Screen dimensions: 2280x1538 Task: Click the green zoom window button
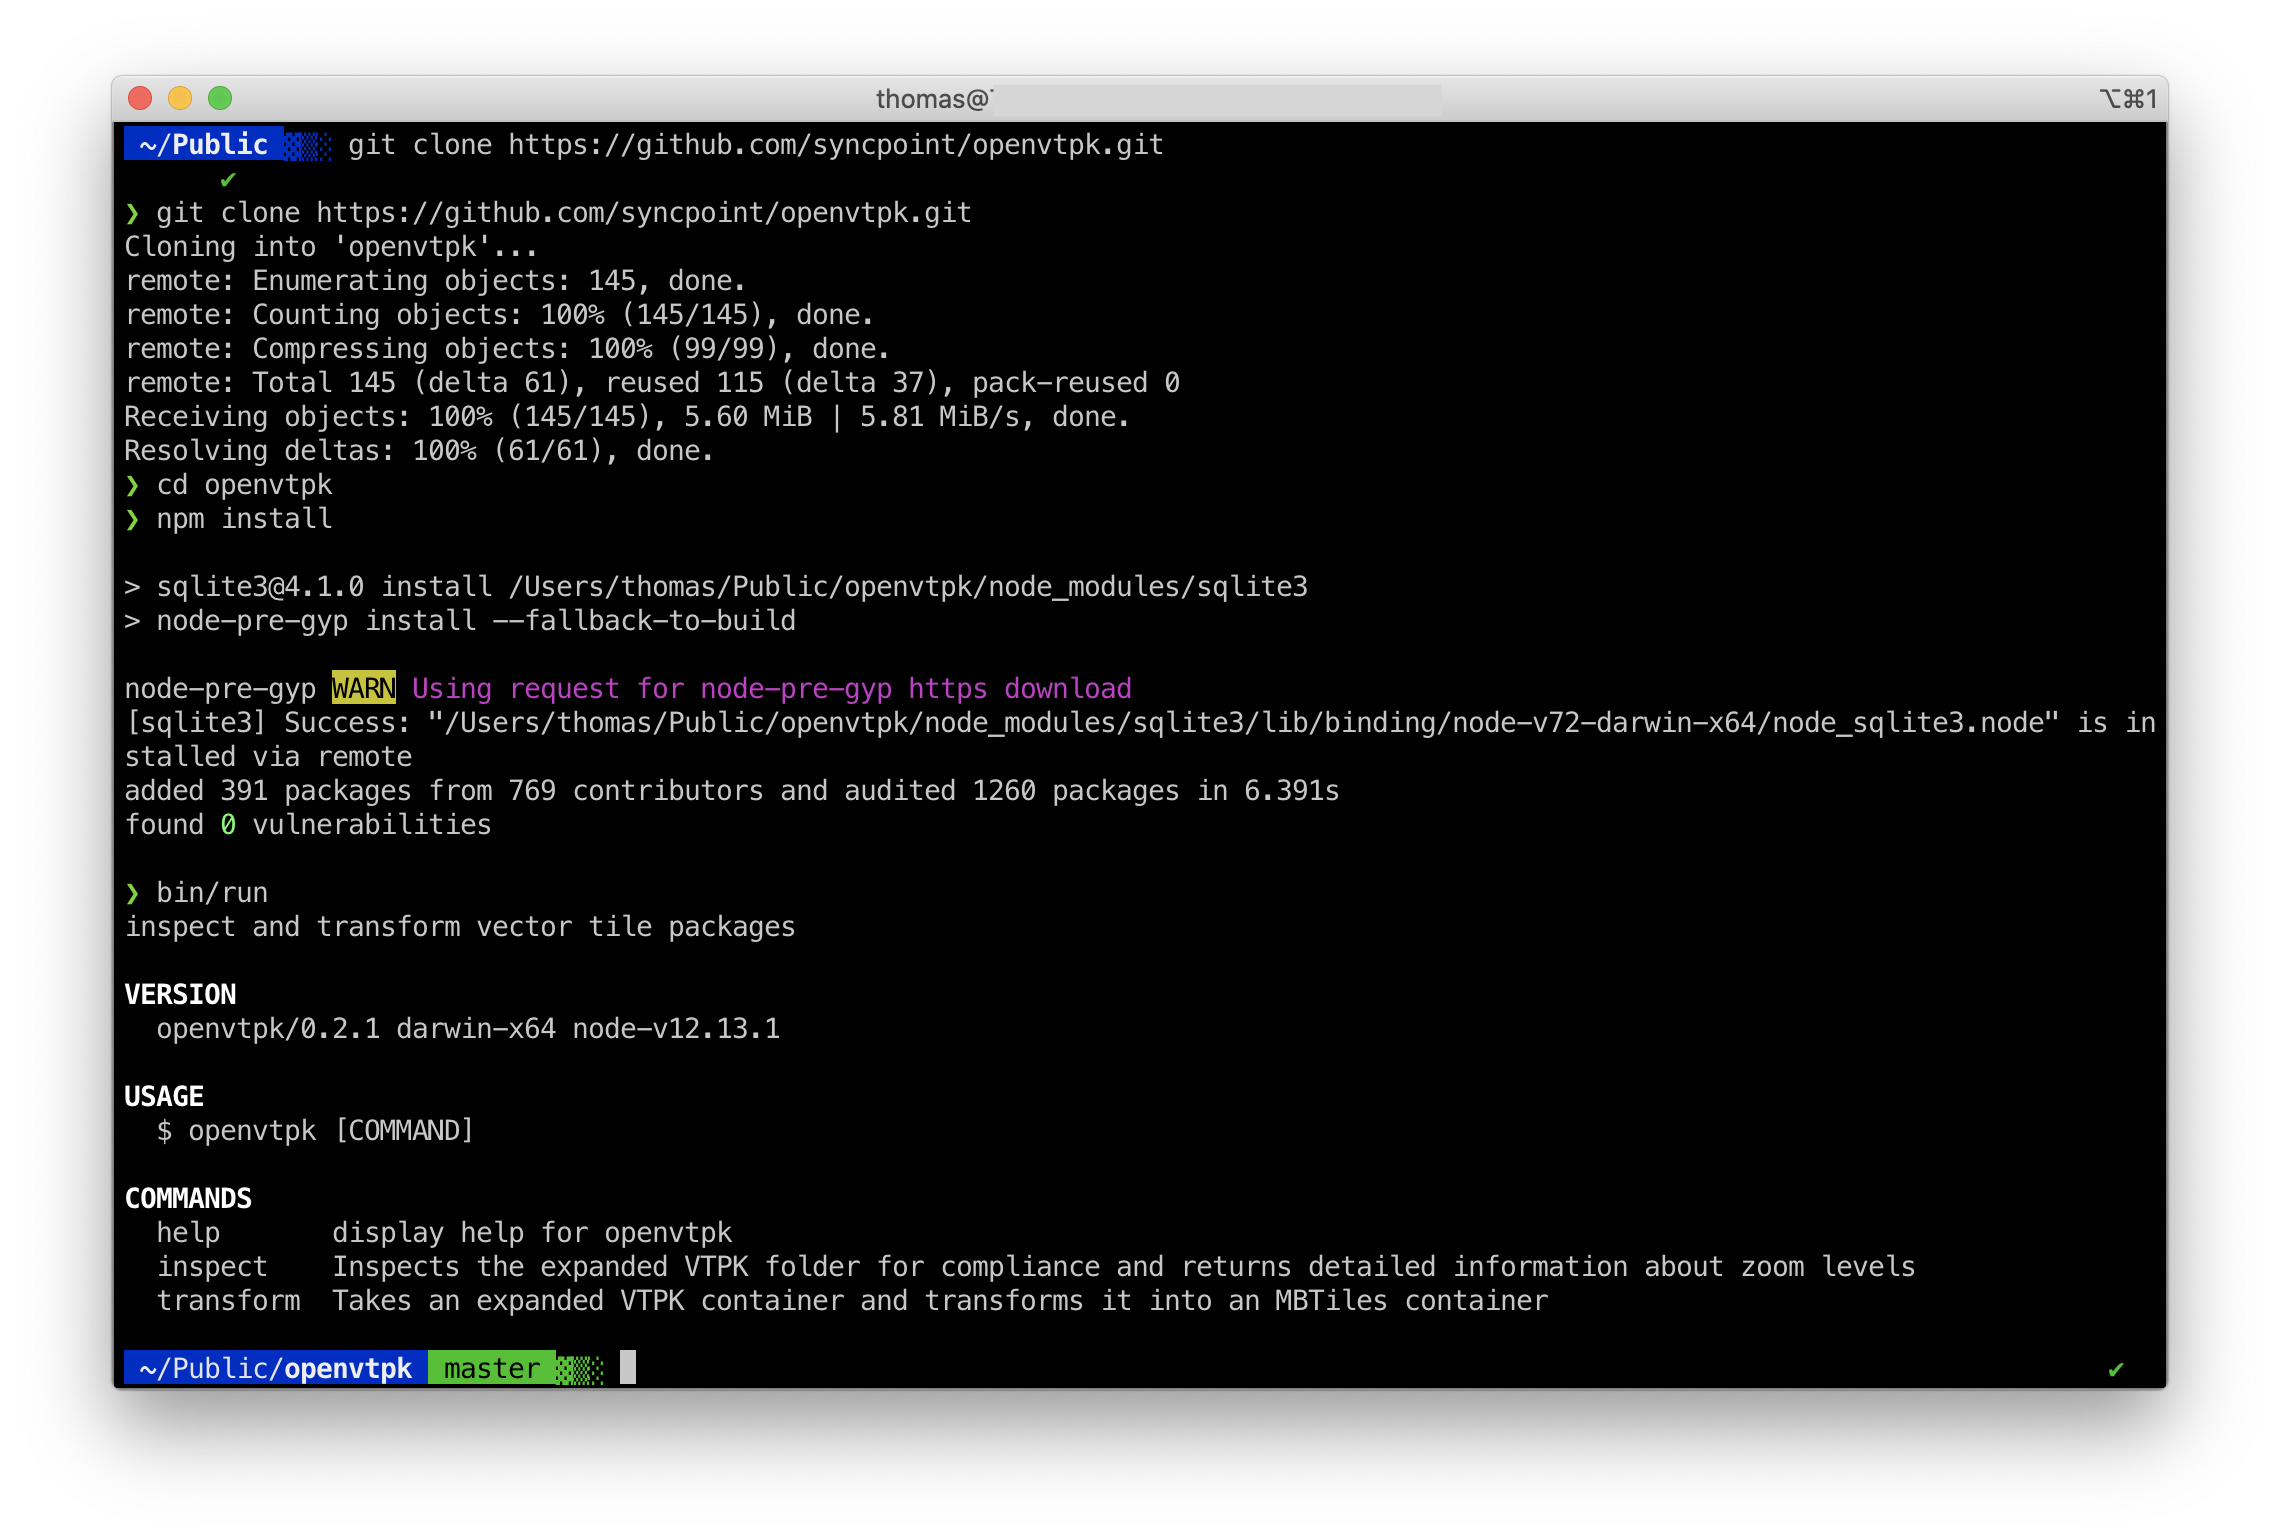(x=220, y=98)
